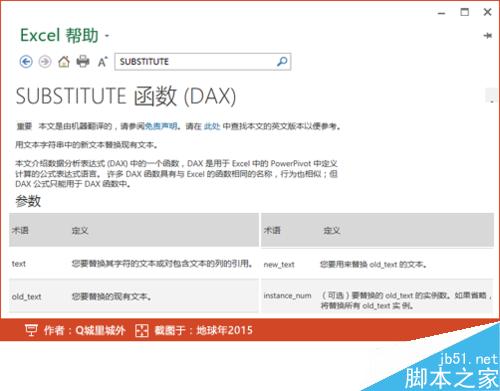Go back with the blue Back arrow
Image resolution: width=500 pixels, height=391 pixels.
tap(26, 62)
